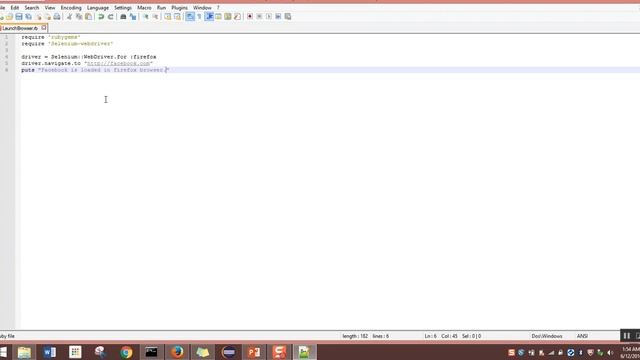Open the Language menu
640x360 pixels.
98,8
